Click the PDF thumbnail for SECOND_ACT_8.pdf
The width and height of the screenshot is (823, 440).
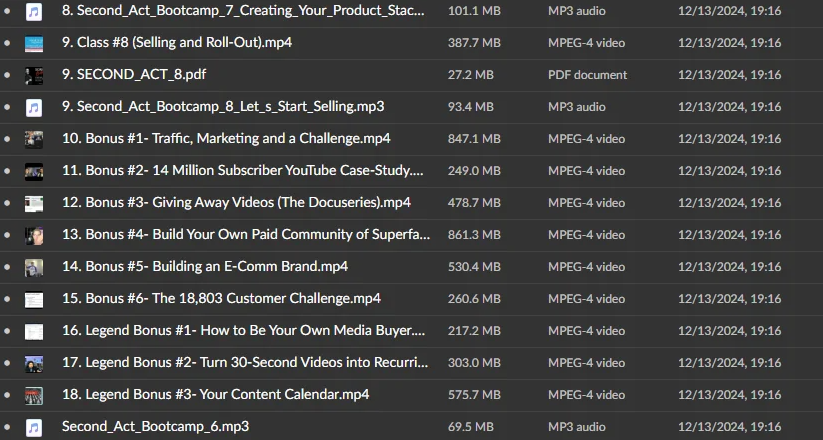pyautogui.click(x=34, y=75)
